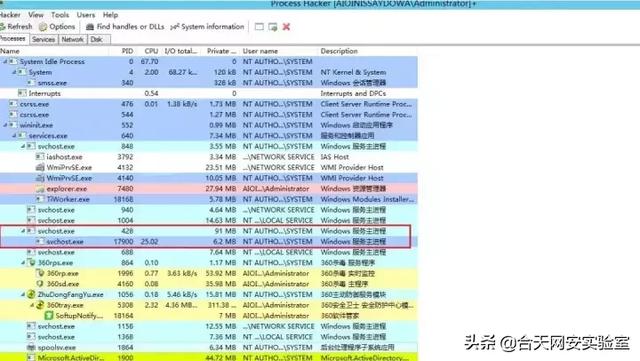Viewport: 640px width, 361px height.
Task: Click the Refresh toolbar button
Action: coord(16,27)
